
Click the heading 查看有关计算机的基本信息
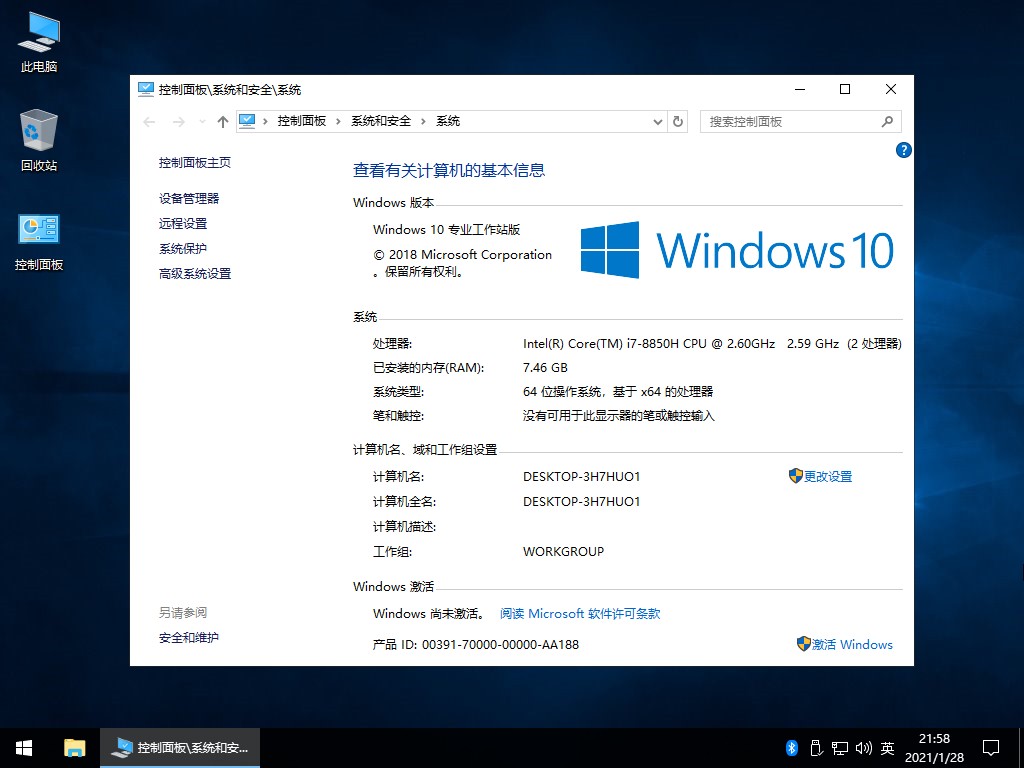(449, 170)
